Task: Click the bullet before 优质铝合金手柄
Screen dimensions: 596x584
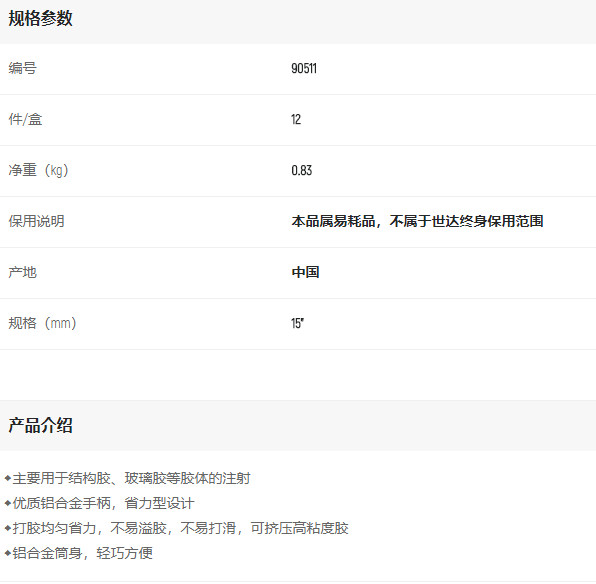Action: click(x=8, y=503)
